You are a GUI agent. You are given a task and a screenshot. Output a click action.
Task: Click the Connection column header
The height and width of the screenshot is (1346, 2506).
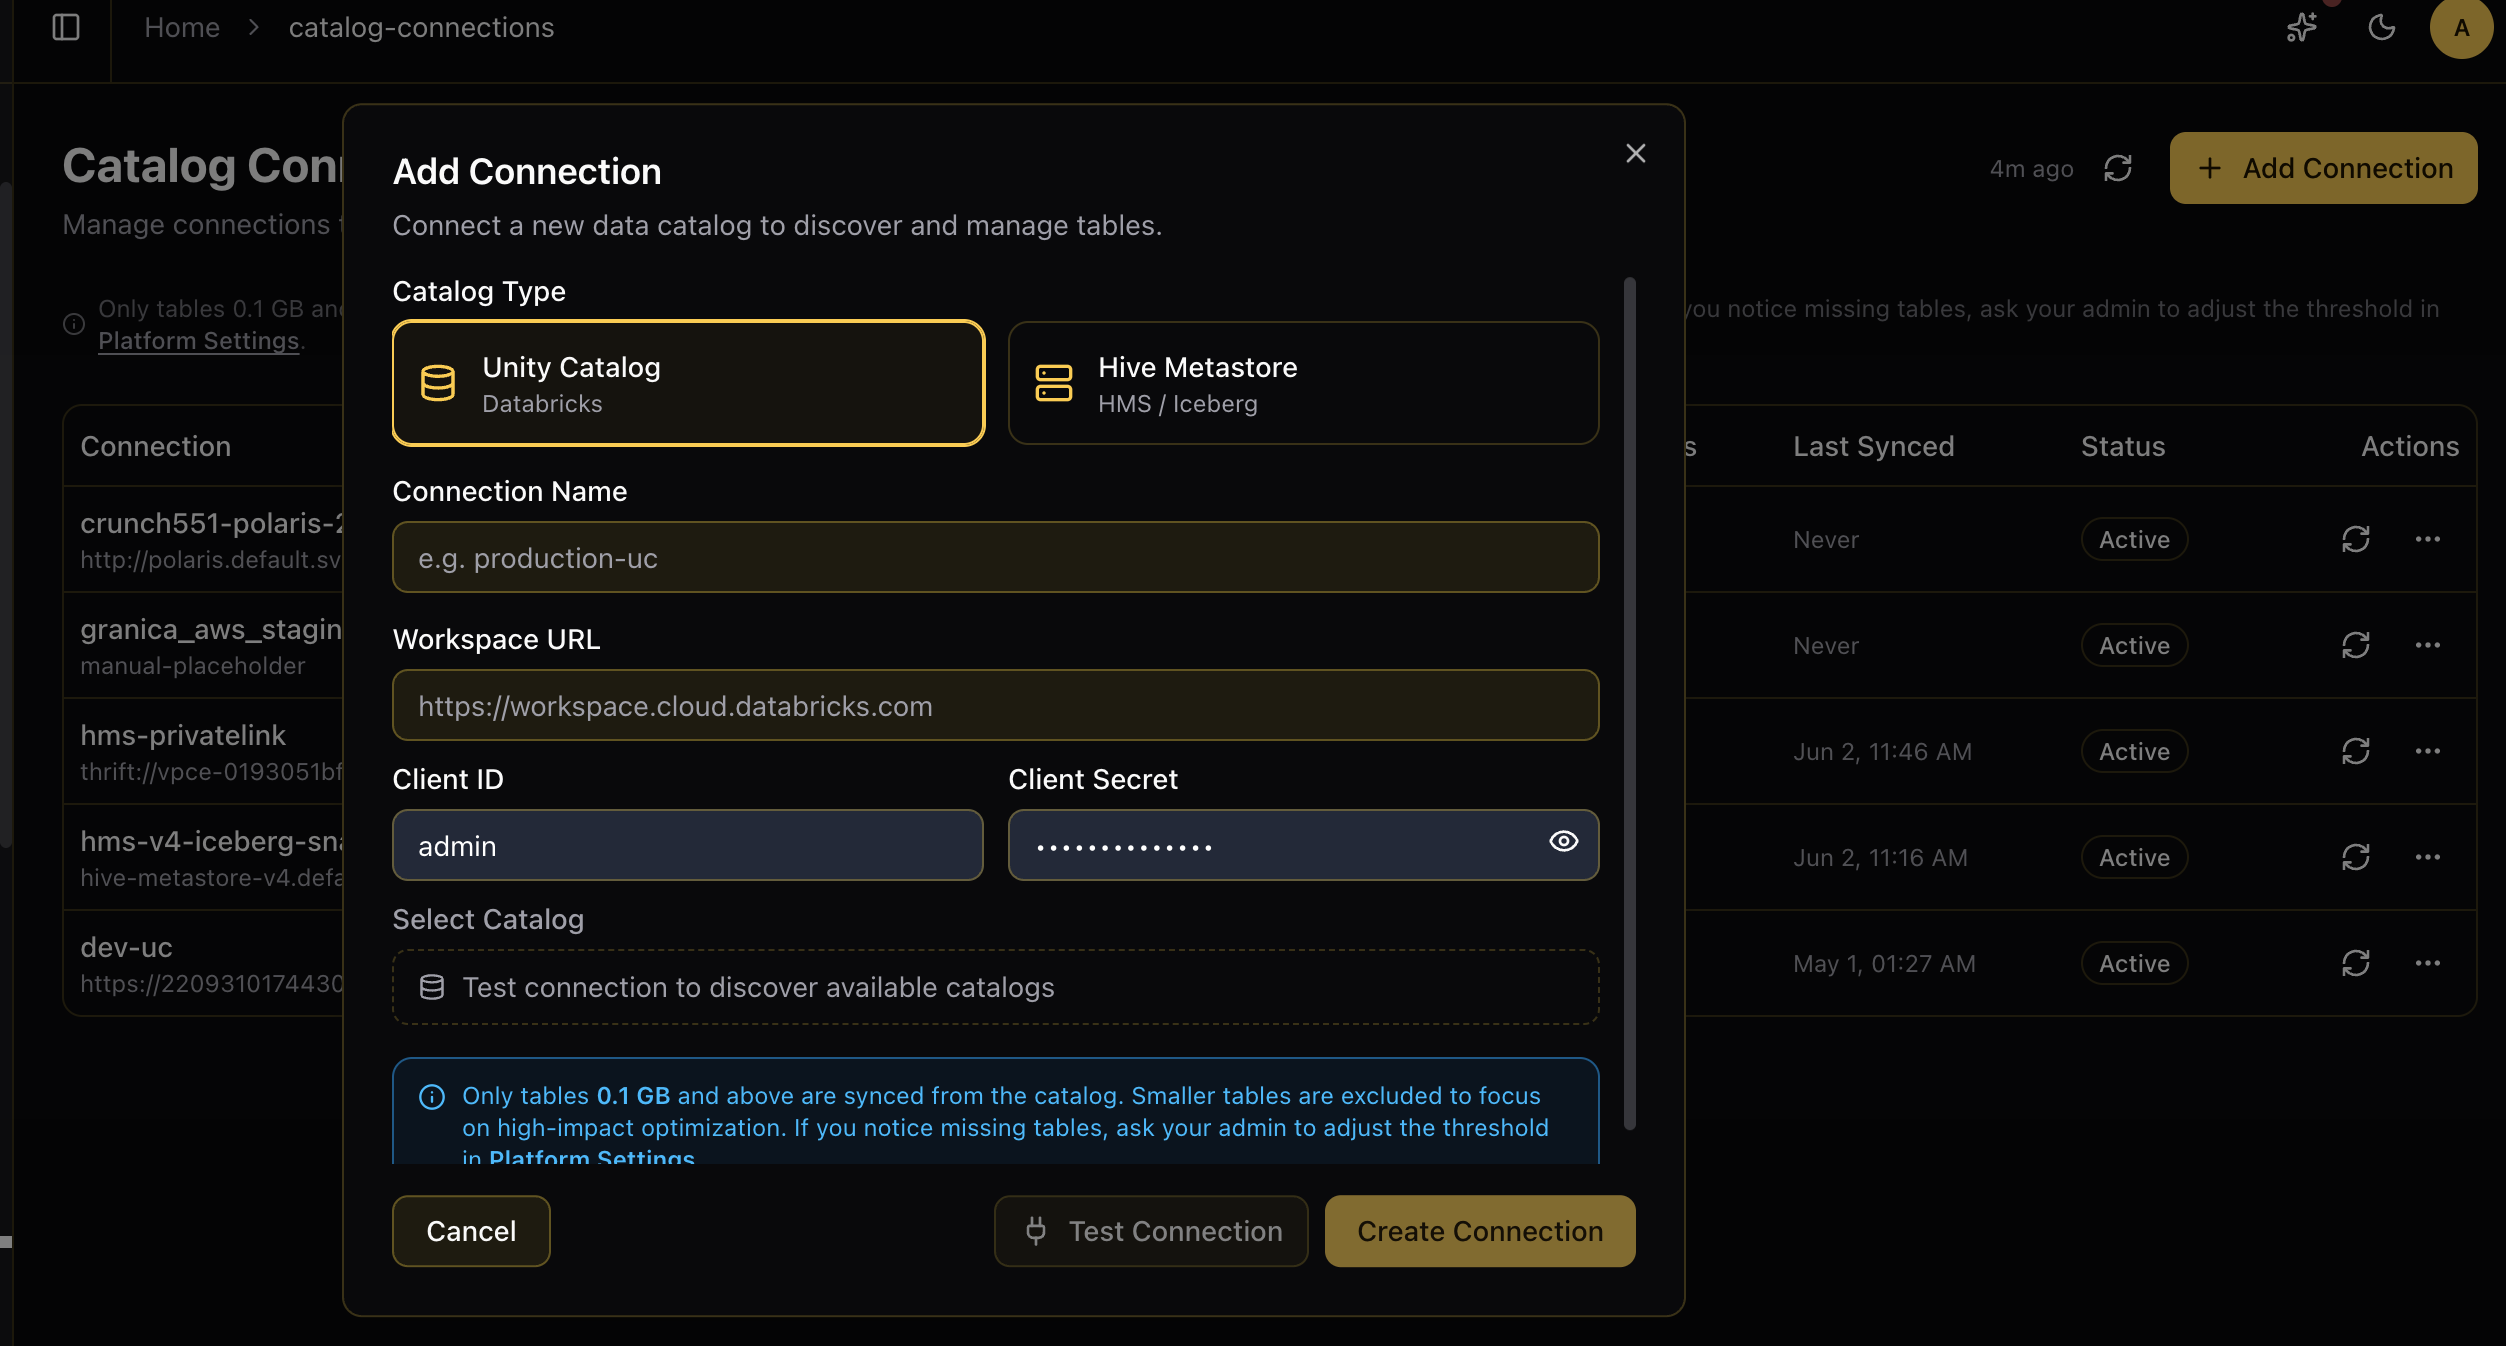156,446
